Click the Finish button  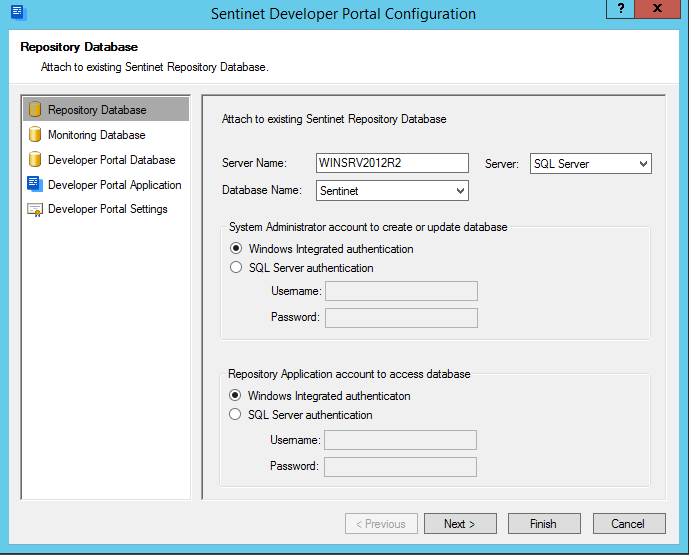tap(544, 524)
